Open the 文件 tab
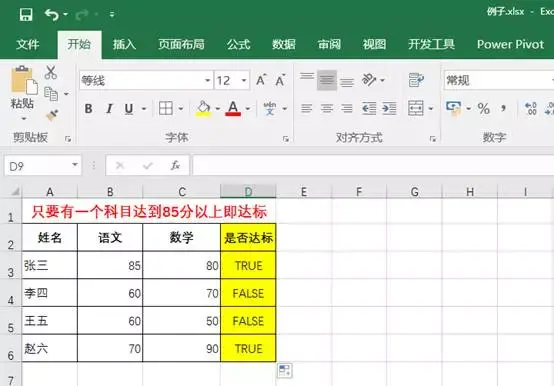The image size is (554, 386). pos(28,44)
